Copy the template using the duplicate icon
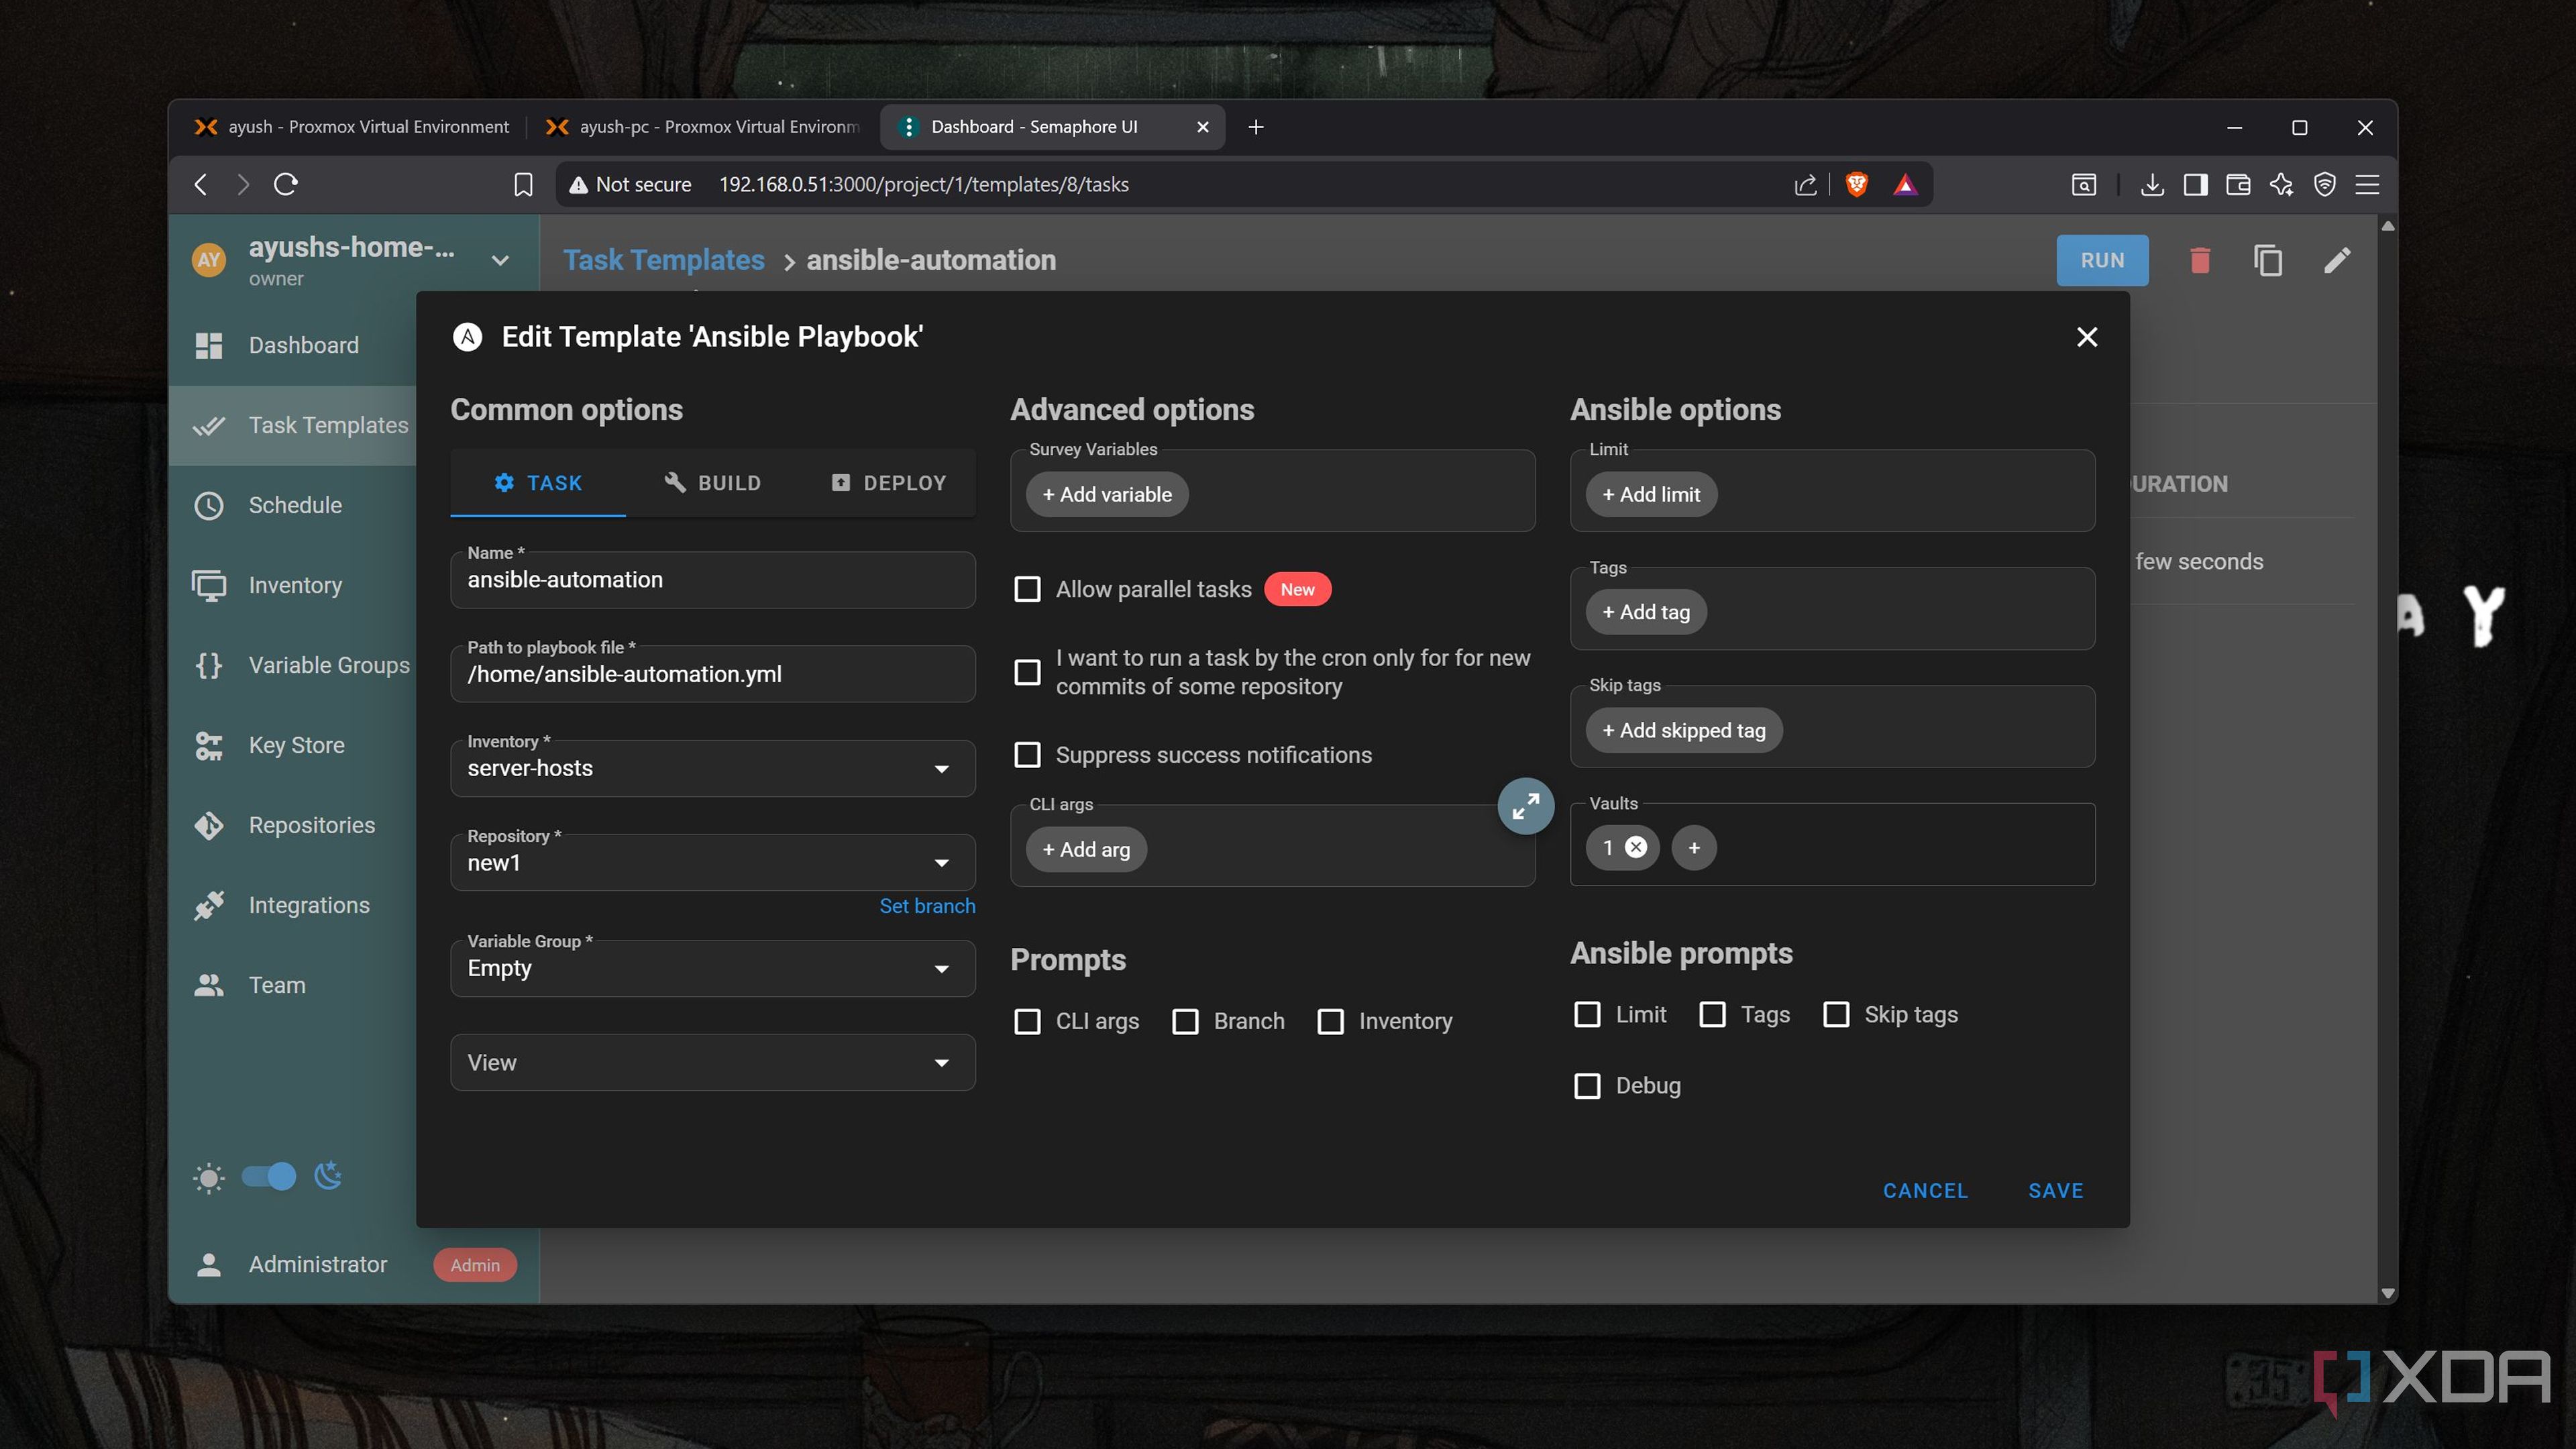 2268,260
